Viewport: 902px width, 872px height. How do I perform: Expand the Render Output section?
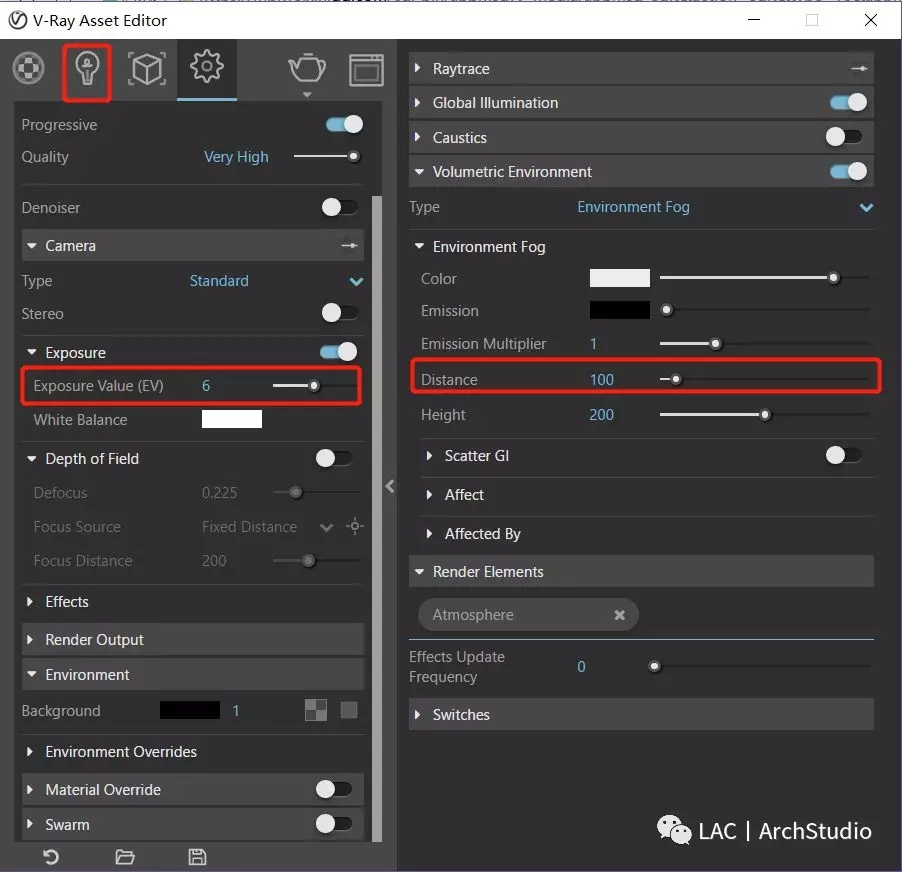click(29, 640)
